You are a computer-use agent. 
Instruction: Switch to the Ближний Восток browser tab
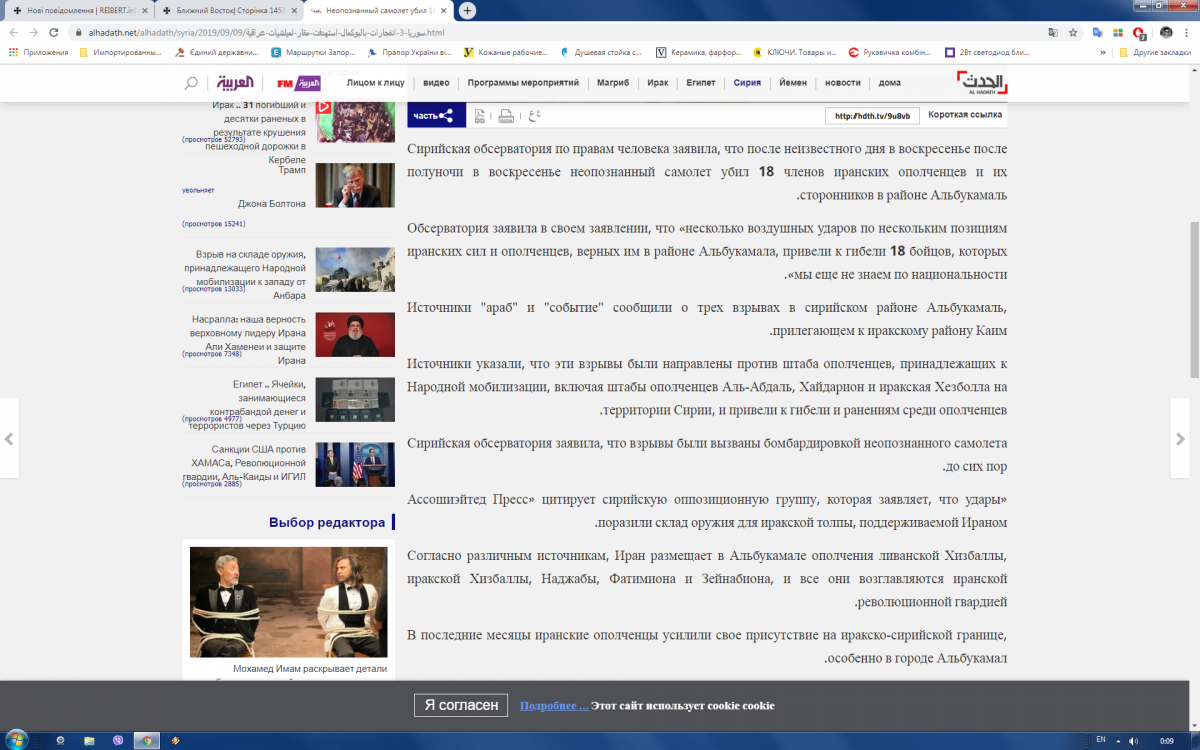tap(223, 10)
